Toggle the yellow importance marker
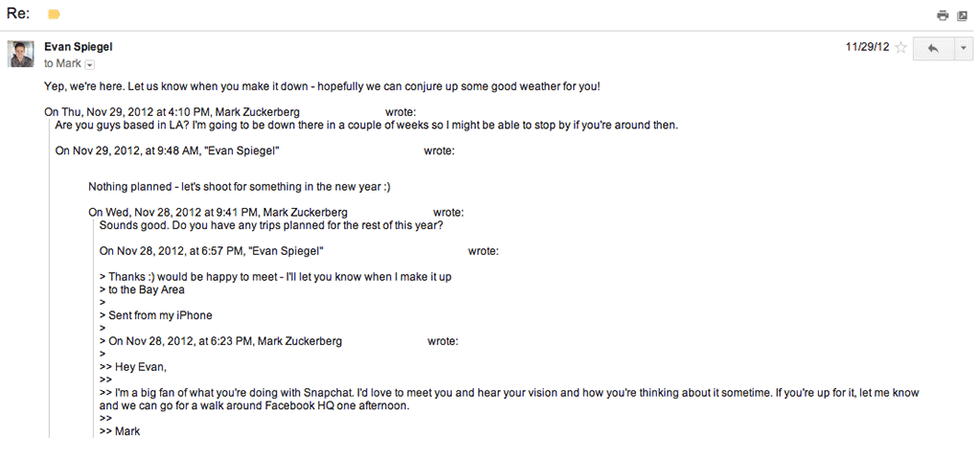 coord(54,15)
